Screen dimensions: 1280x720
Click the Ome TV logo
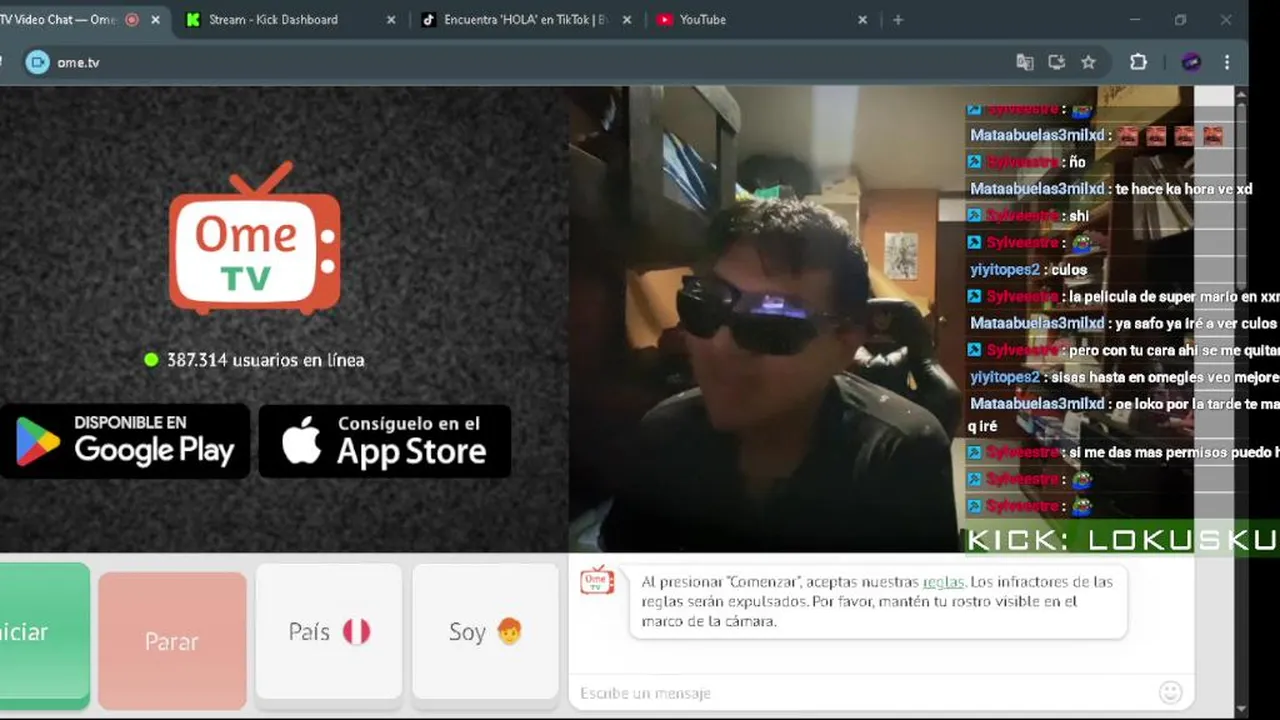point(255,238)
